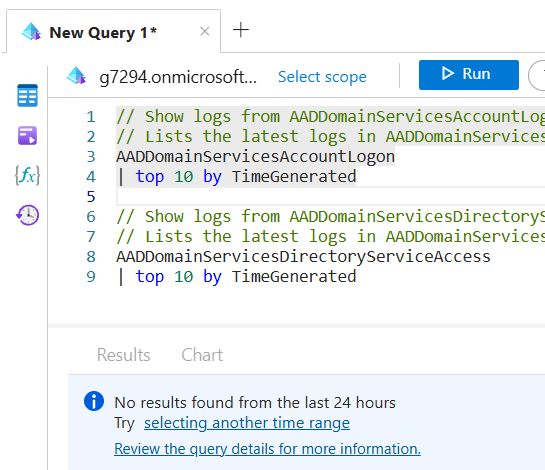
Task: Switch to the Results tab
Action: pyautogui.click(x=123, y=355)
